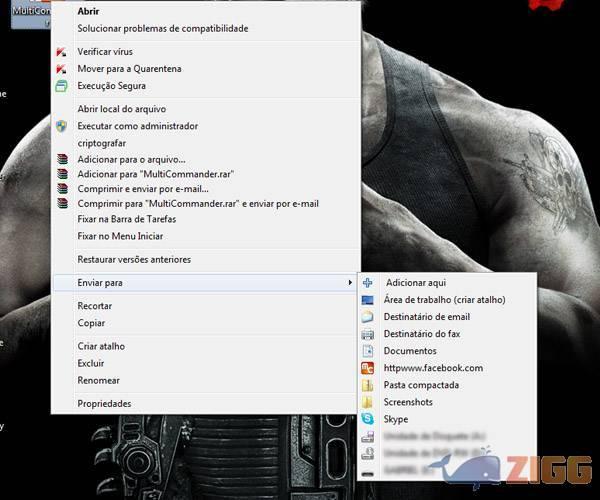The image size is (600, 500).
Task: Click the Skype icon in the submenu
Action: pos(367,419)
